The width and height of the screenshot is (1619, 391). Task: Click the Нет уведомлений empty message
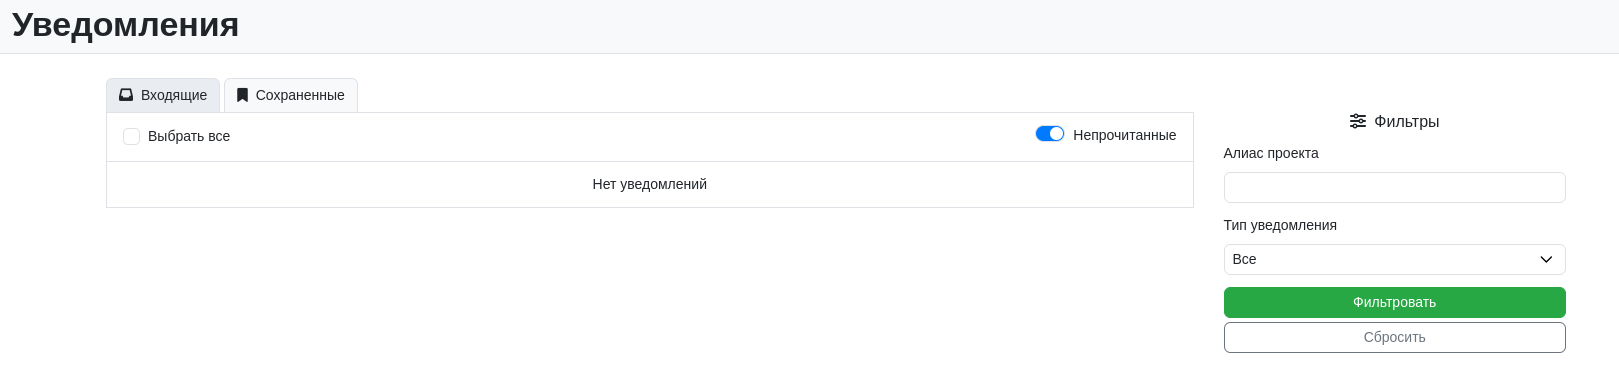650,184
